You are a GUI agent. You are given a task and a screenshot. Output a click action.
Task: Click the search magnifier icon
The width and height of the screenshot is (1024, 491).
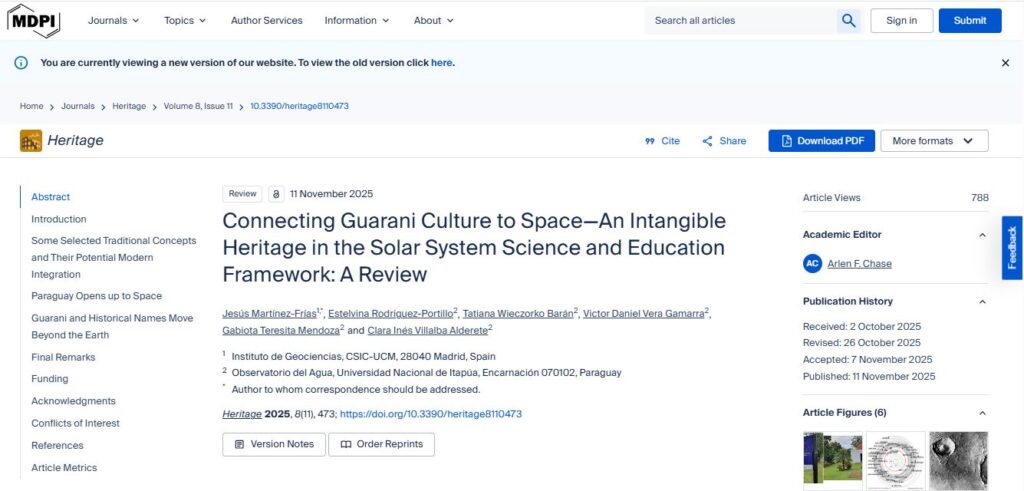848,20
